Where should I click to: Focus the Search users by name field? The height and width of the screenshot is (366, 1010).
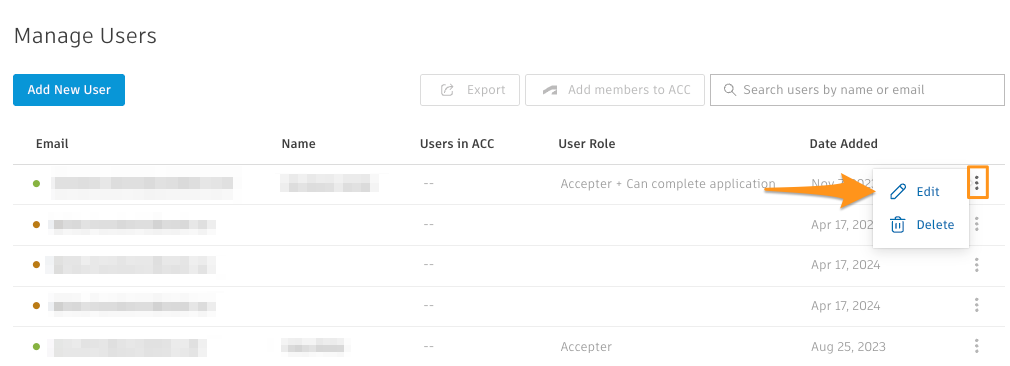pyautogui.click(x=857, y=90)
